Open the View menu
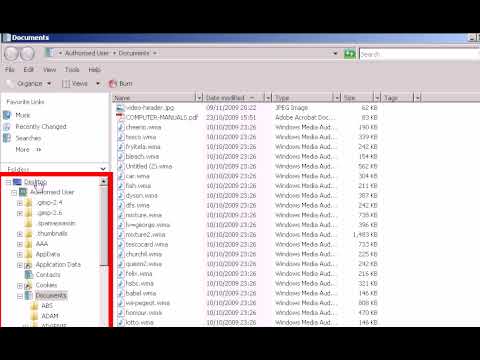 click(49, 70)
